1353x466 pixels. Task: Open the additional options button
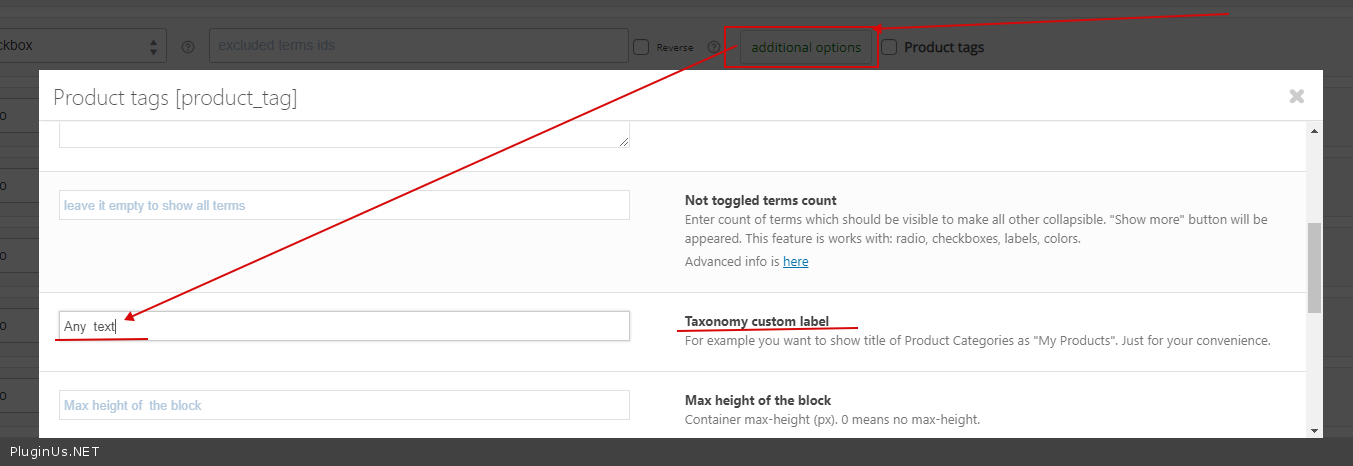805,47
